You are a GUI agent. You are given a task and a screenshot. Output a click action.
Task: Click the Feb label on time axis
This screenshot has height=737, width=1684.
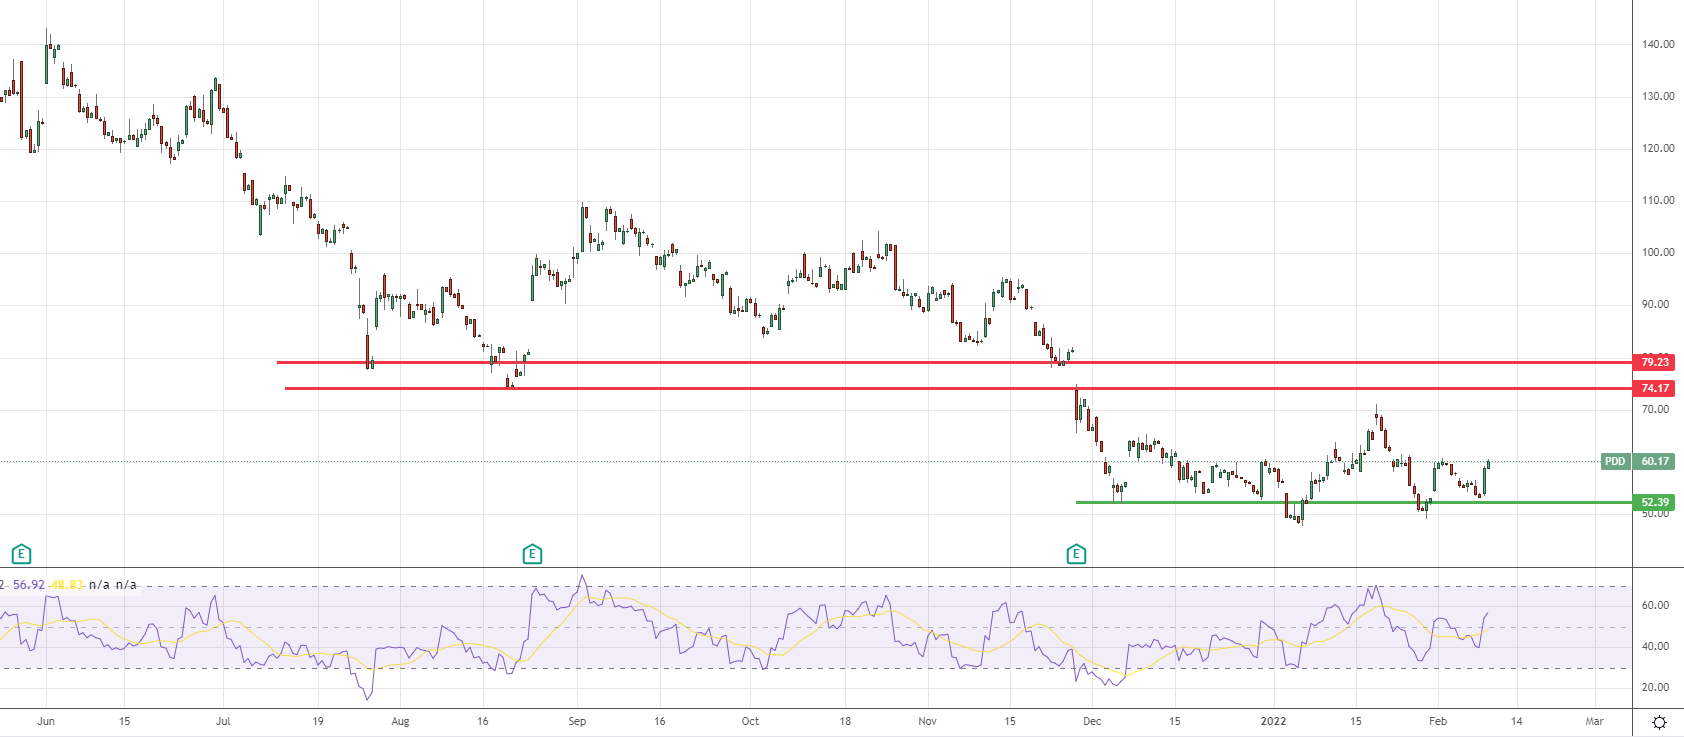1438,721
